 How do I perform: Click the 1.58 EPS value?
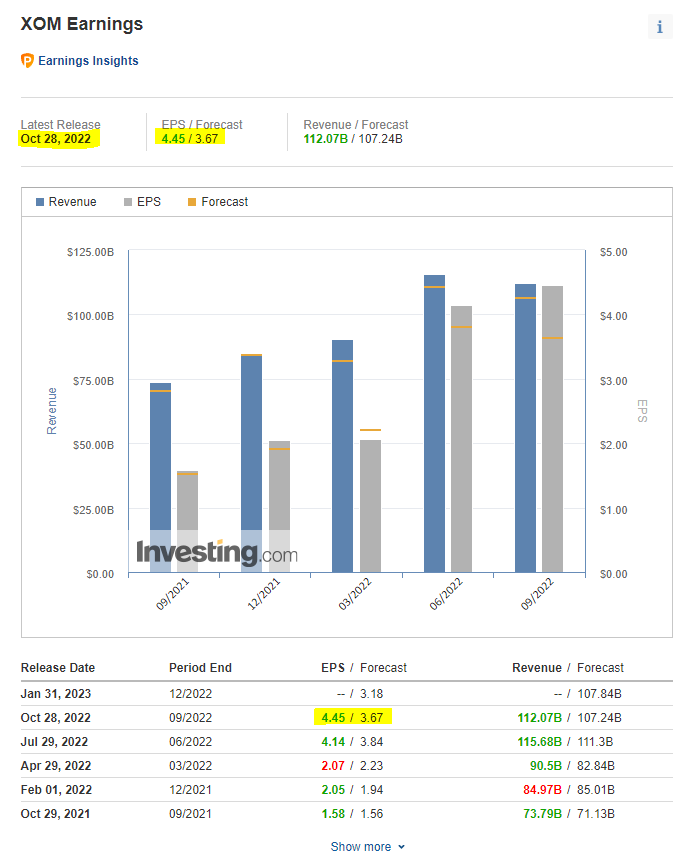333,814
